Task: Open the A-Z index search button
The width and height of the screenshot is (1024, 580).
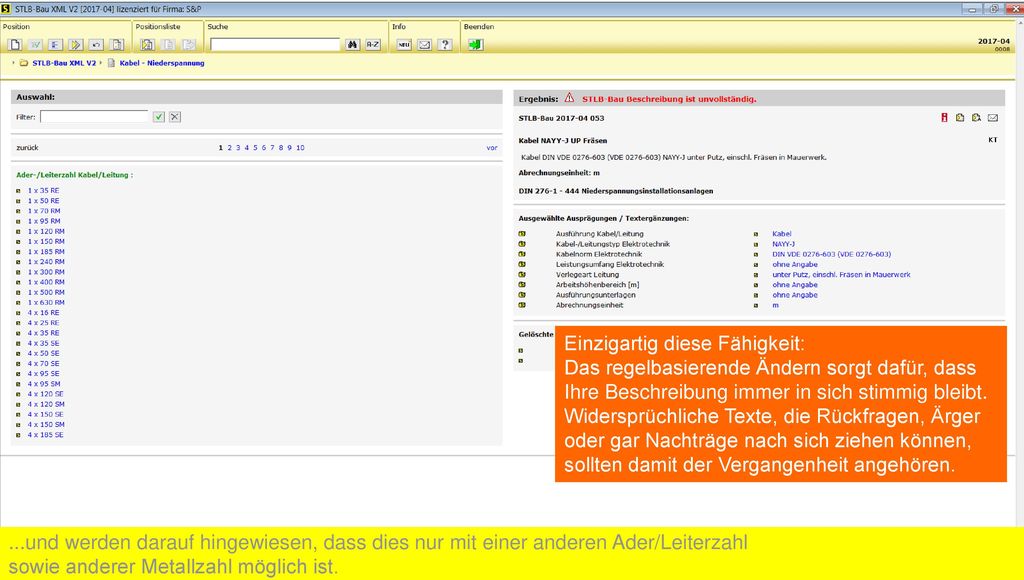Action: pyautogui.click(x=373, y=44)
